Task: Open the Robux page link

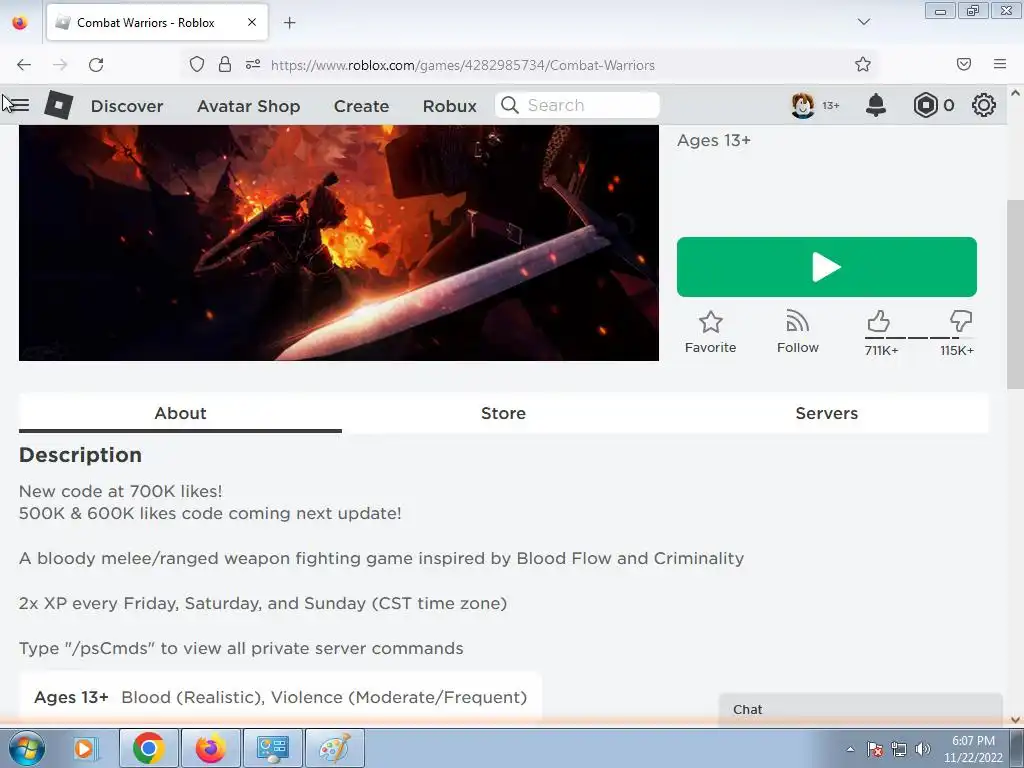Action: coord(449,106)
